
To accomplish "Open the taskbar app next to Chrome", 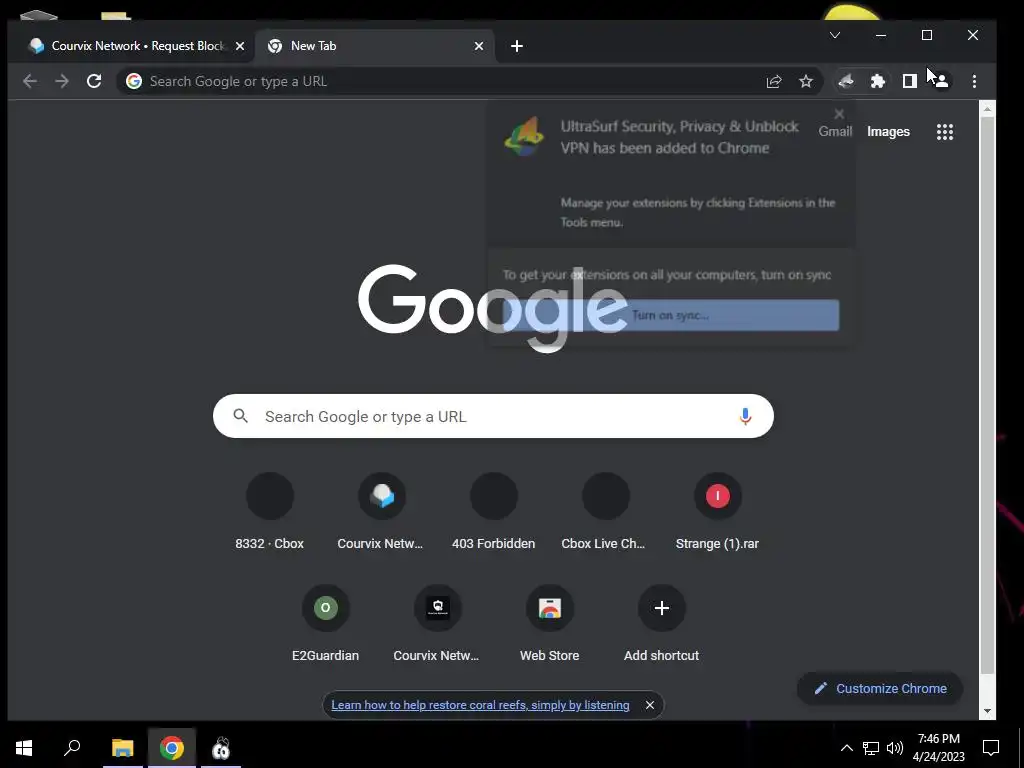I will click(221, 748).
